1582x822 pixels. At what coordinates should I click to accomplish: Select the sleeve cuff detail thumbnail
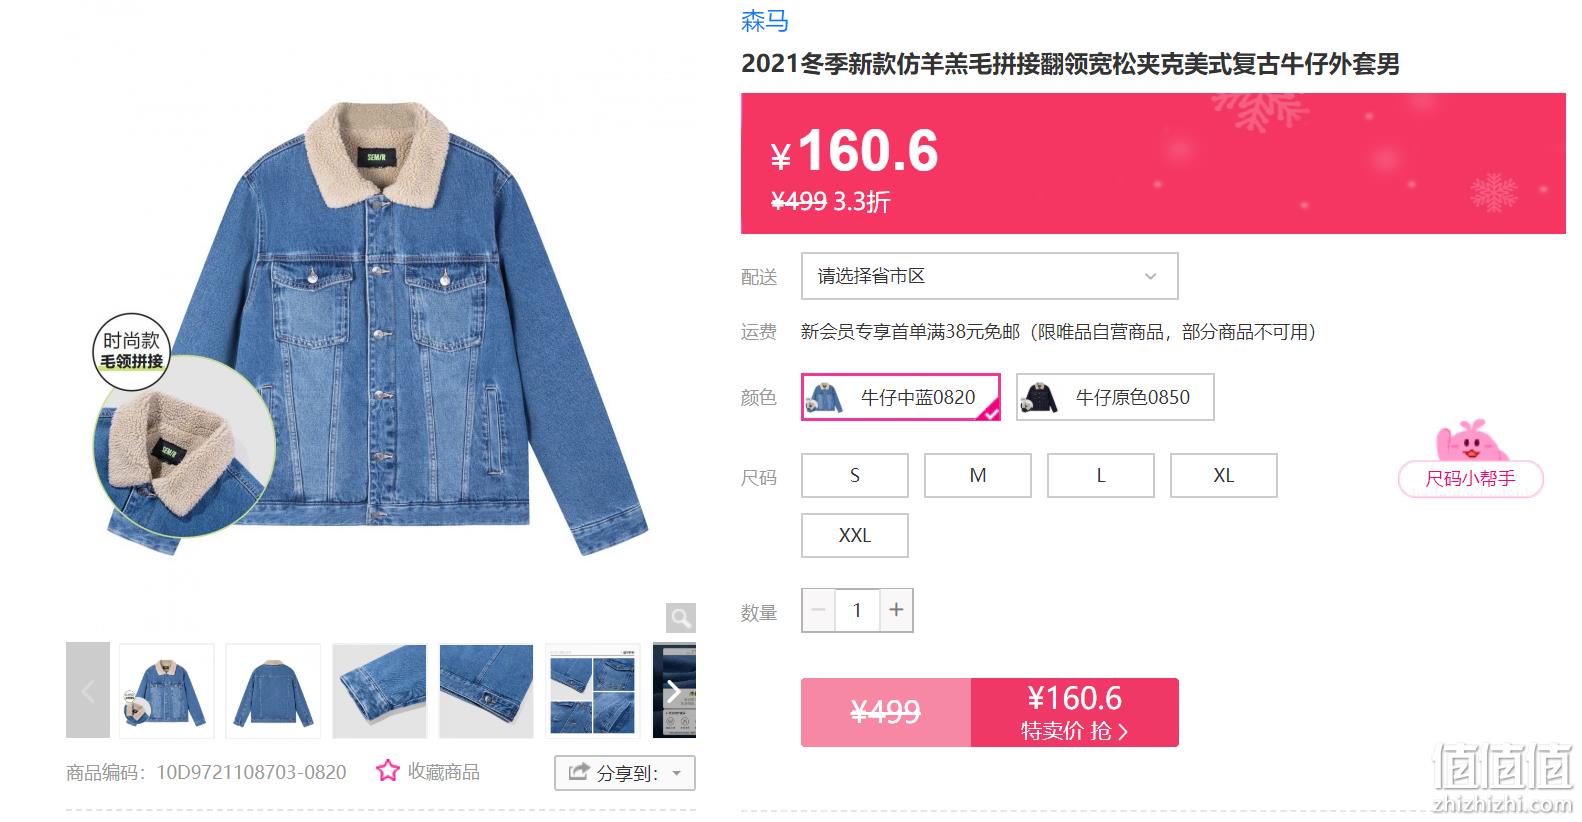click(x=380, y=691)
